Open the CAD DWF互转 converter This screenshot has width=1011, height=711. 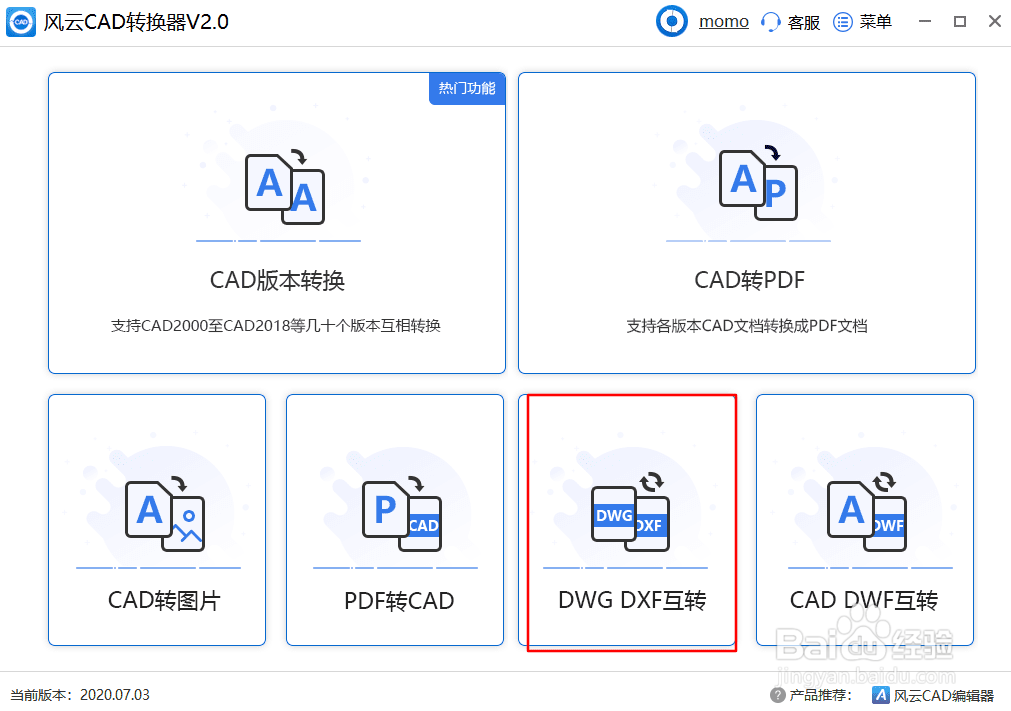pos(864,520)
